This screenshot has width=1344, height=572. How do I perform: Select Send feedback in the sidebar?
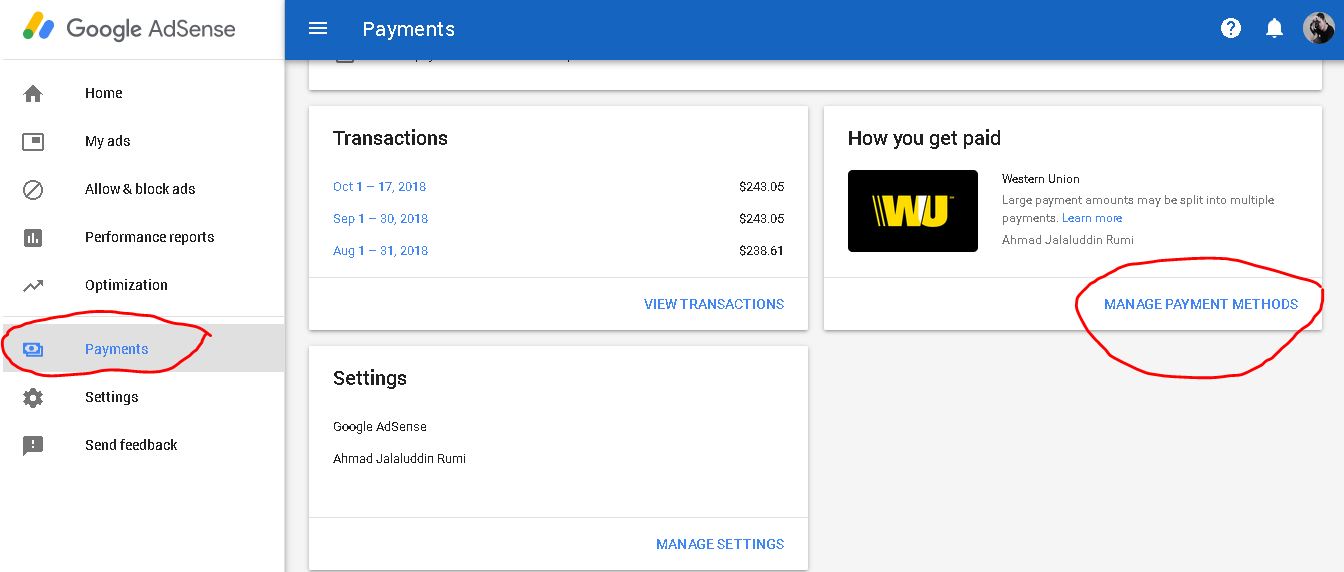(x=131, y=445)
